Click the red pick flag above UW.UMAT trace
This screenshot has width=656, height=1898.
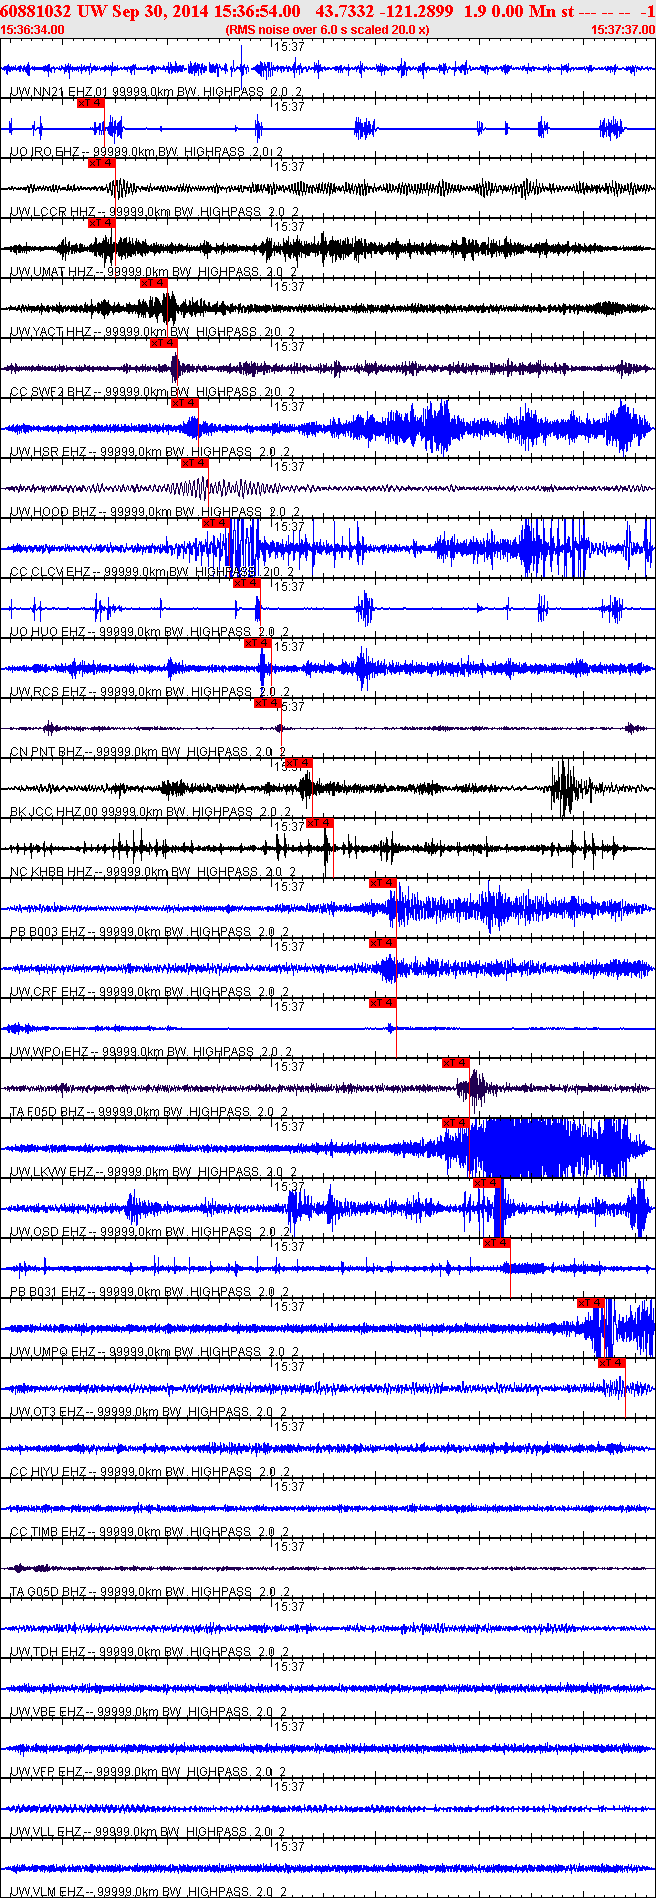(101, 223)
